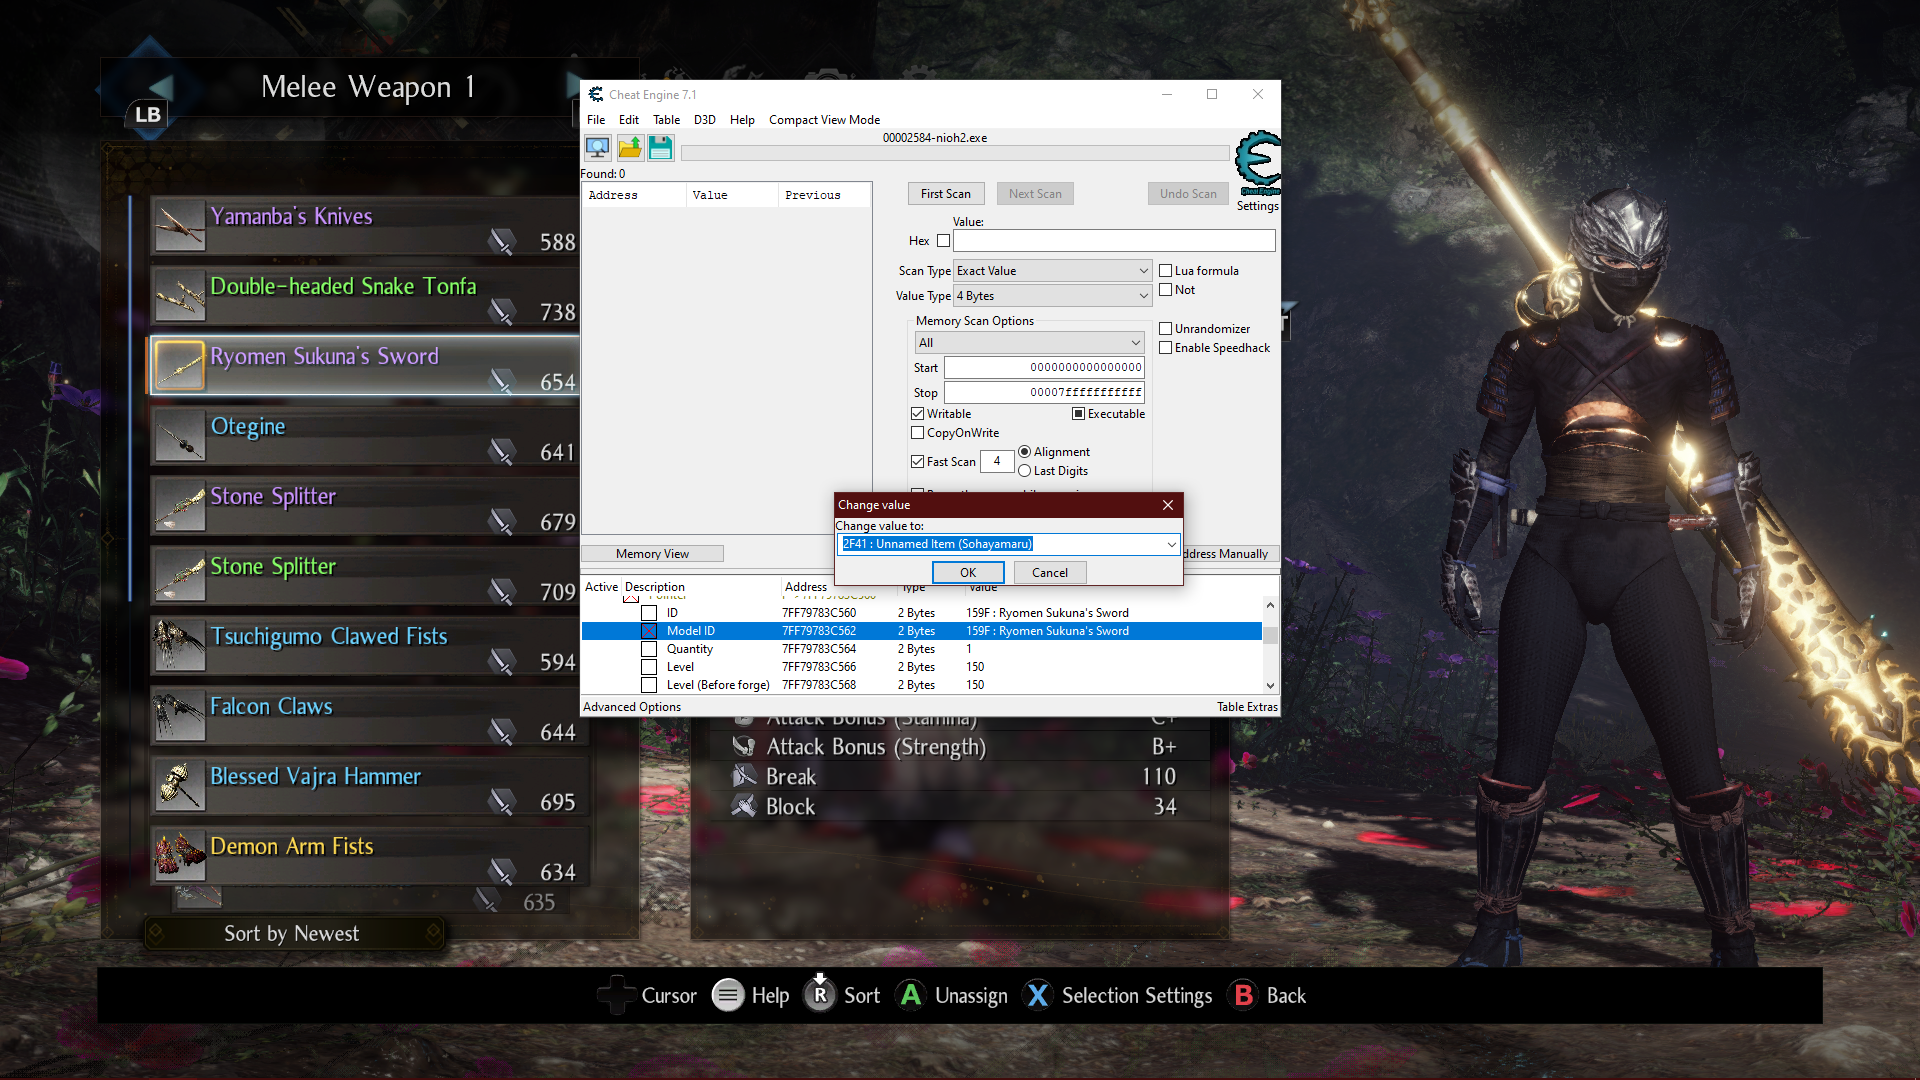Click the Stop address field
The height and width of the screenshot is (1080, 1920).
[x=1044, y=392]
